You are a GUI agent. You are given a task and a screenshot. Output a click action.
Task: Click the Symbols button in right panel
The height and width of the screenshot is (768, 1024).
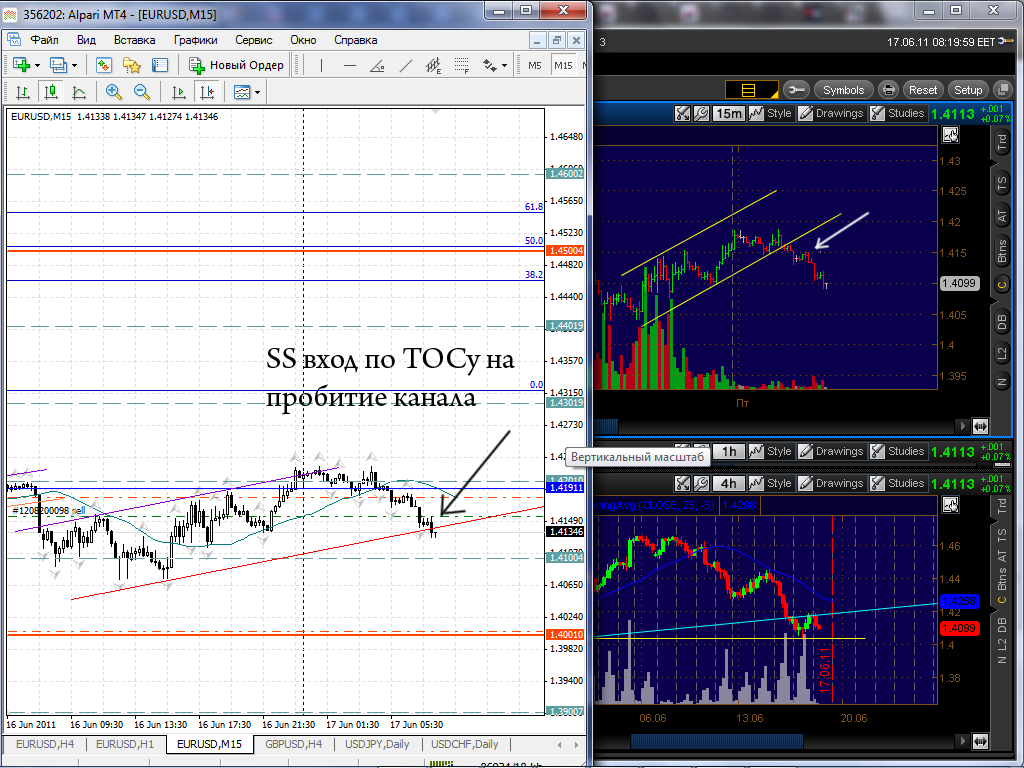tap(843, 90)
